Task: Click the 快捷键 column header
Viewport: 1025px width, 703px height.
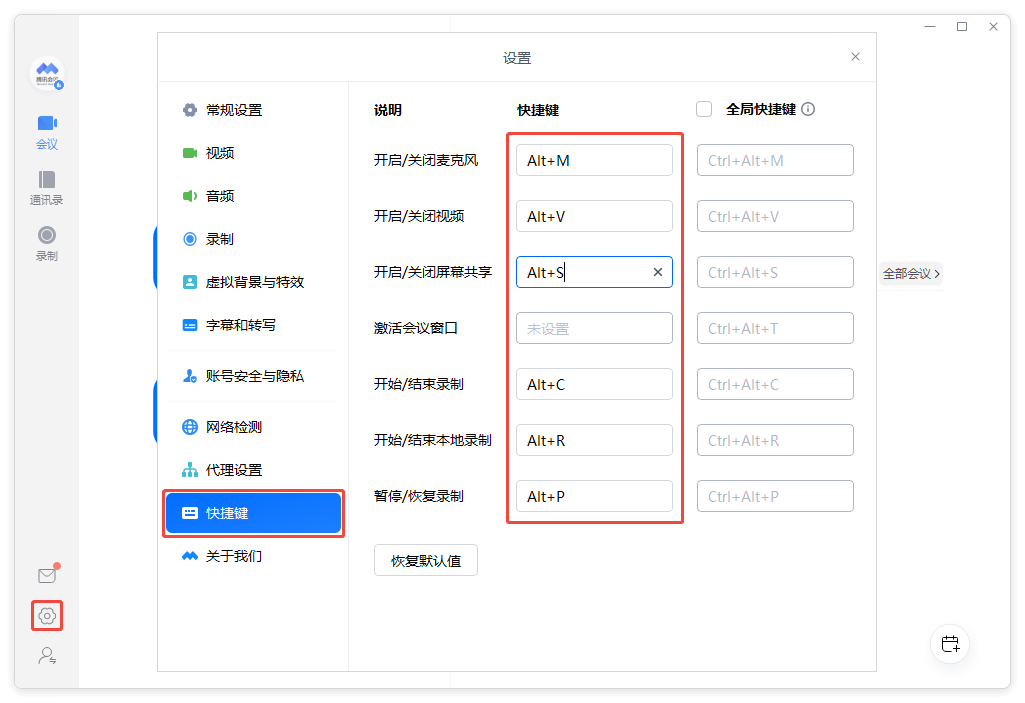Action: (538, 110)
